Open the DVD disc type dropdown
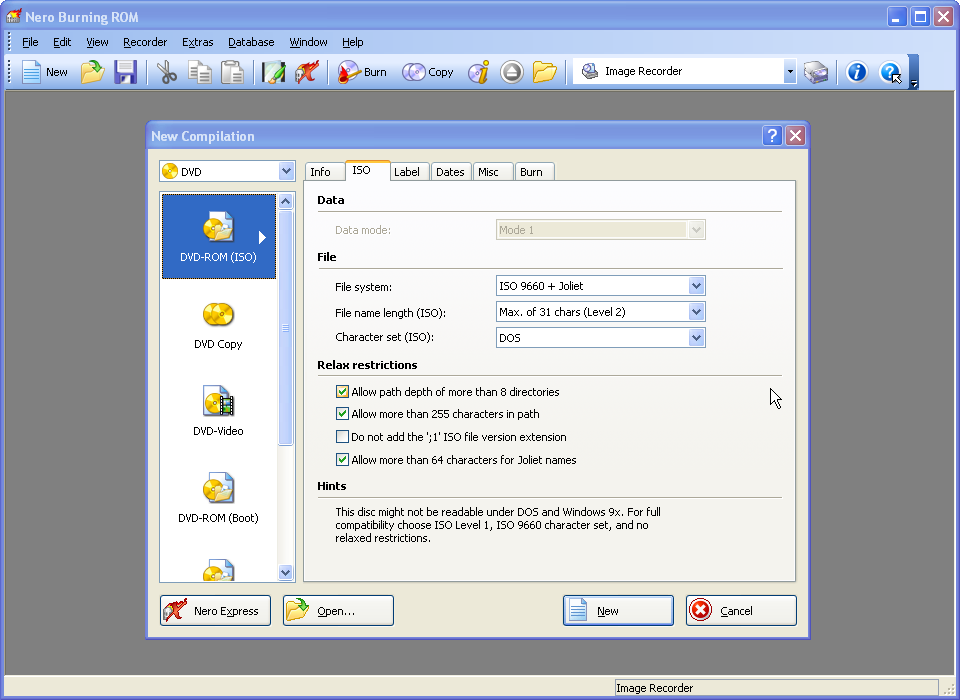 (x=286, y=172)
